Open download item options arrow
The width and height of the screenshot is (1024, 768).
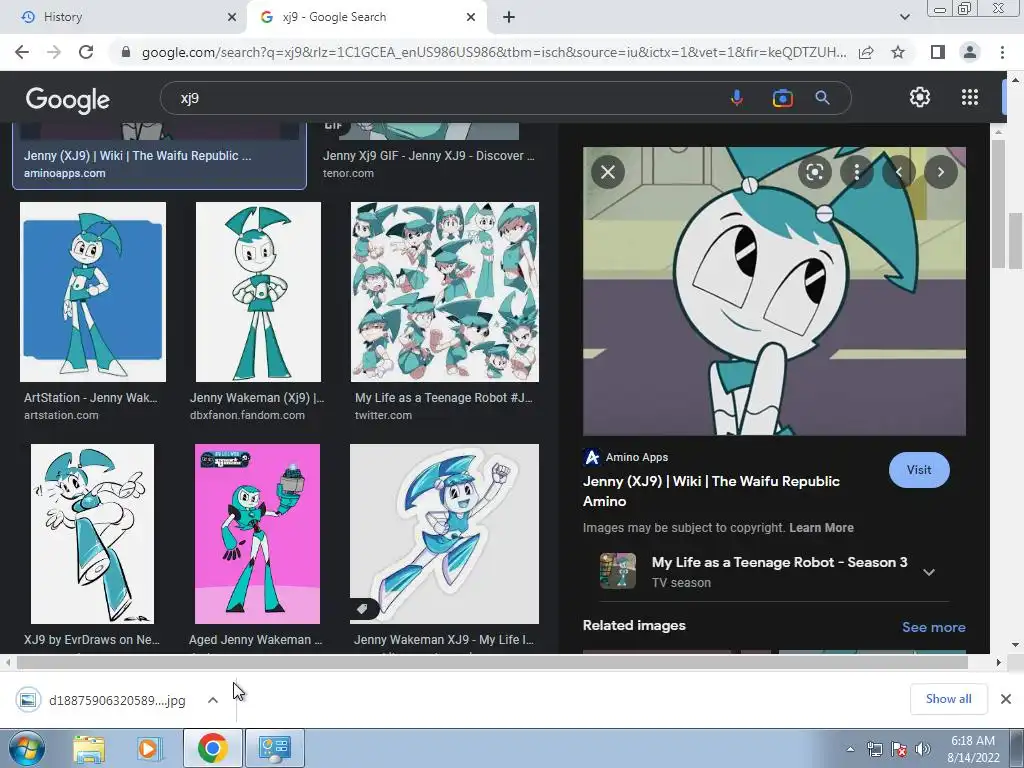pos(213,700)
